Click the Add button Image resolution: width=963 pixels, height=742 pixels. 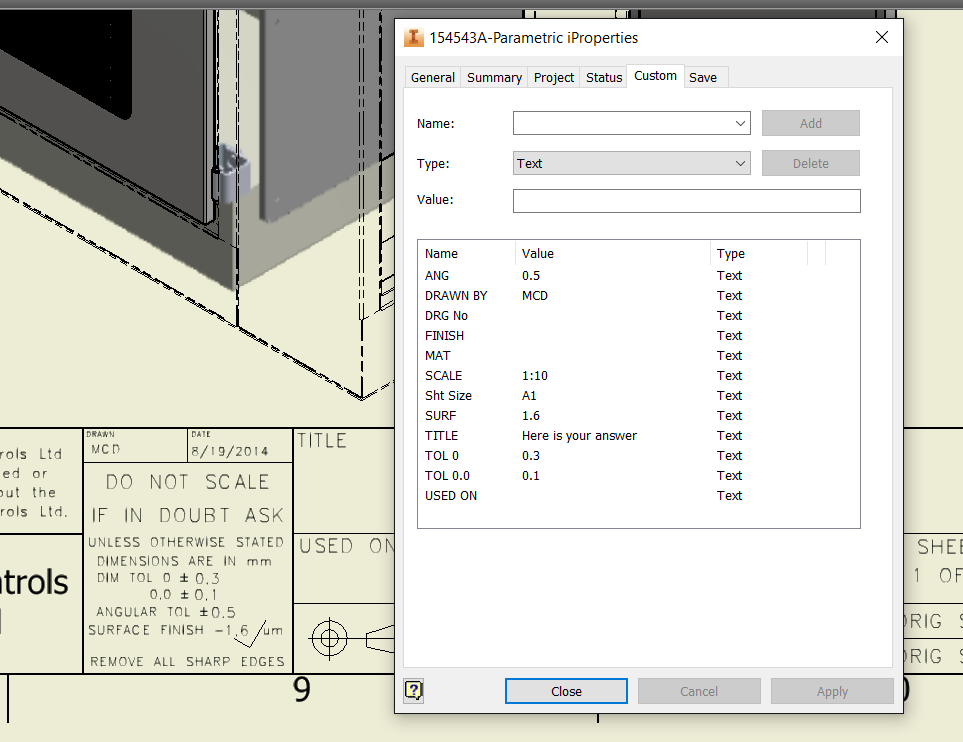(810, 123)
